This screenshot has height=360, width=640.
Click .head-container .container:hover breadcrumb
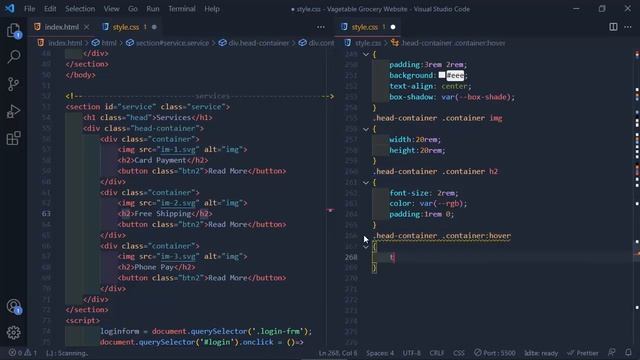(453, 43)
